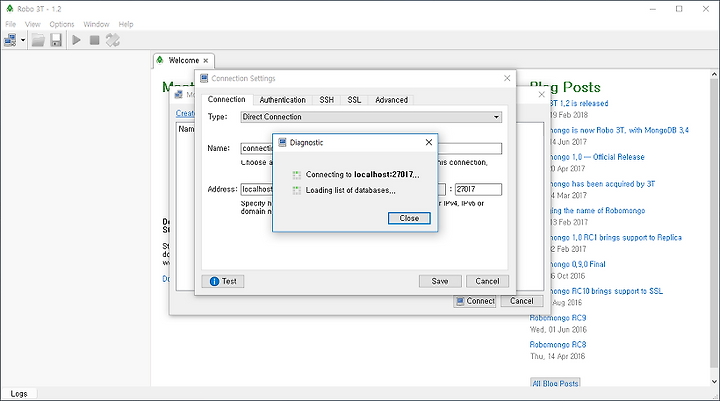Click the Test button with info icon
This screenshot has width=720, height=401.
pyautogui.click(x=223, y=281)
